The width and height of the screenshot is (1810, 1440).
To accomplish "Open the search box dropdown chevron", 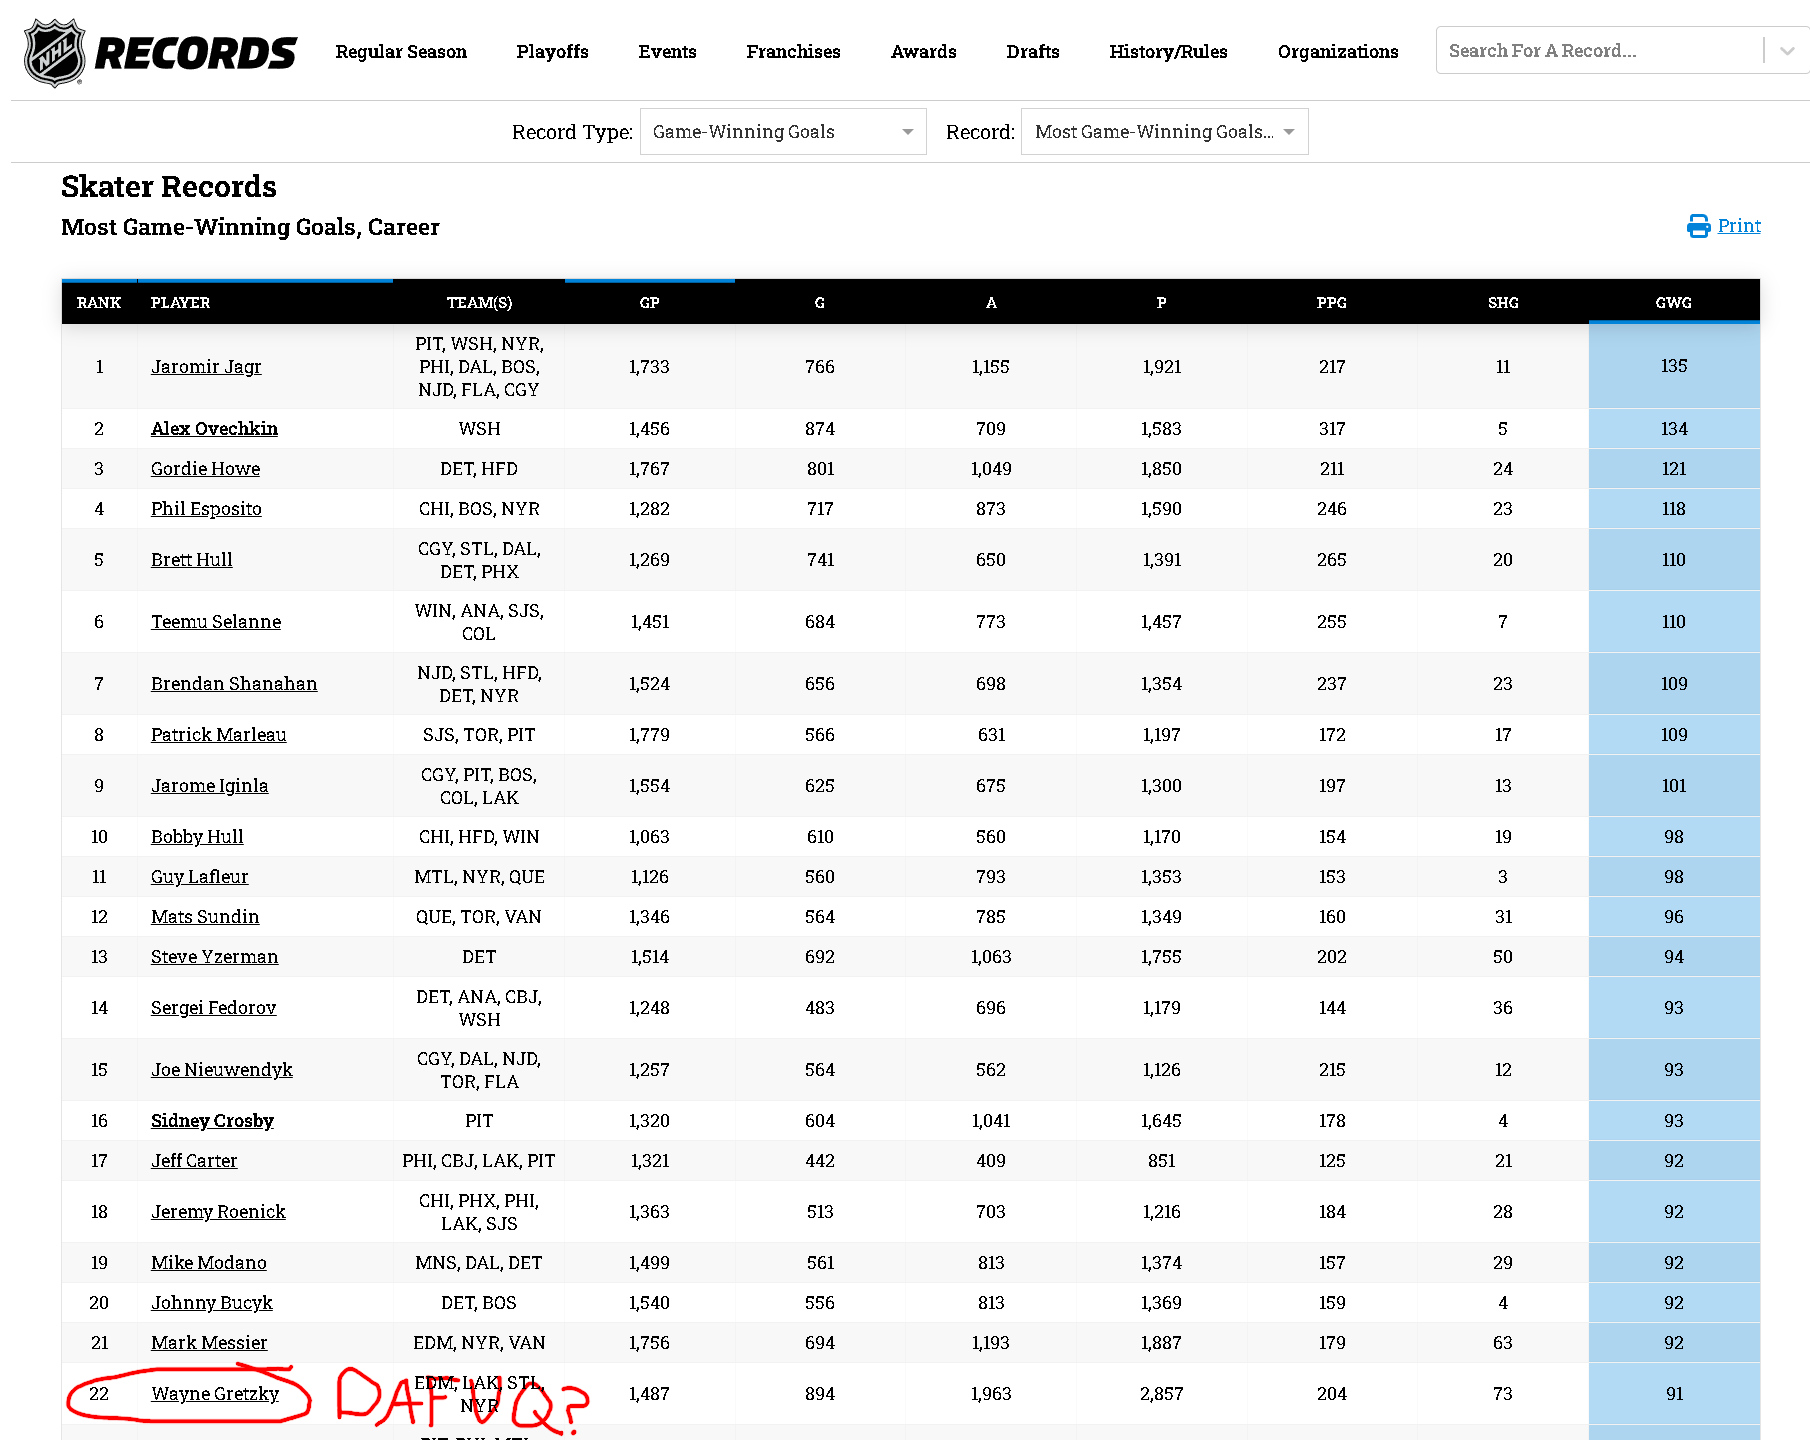I will [x=1787, y=51].
